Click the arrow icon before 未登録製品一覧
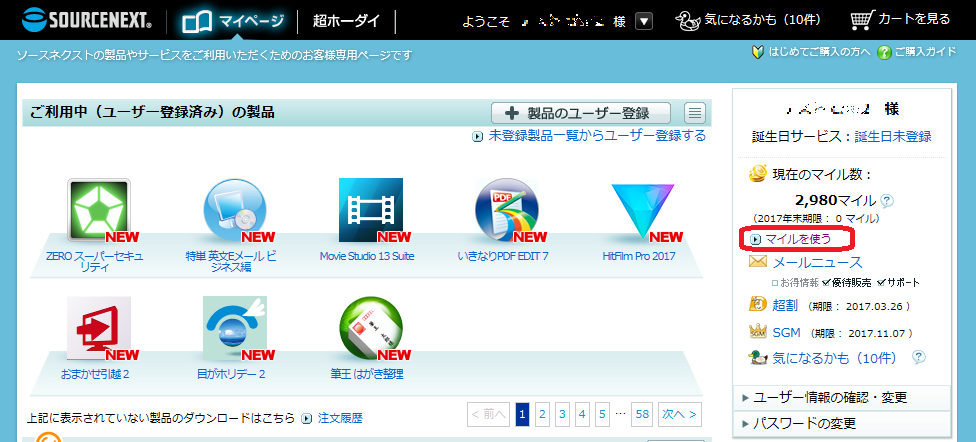 click(x=477, y=136)
